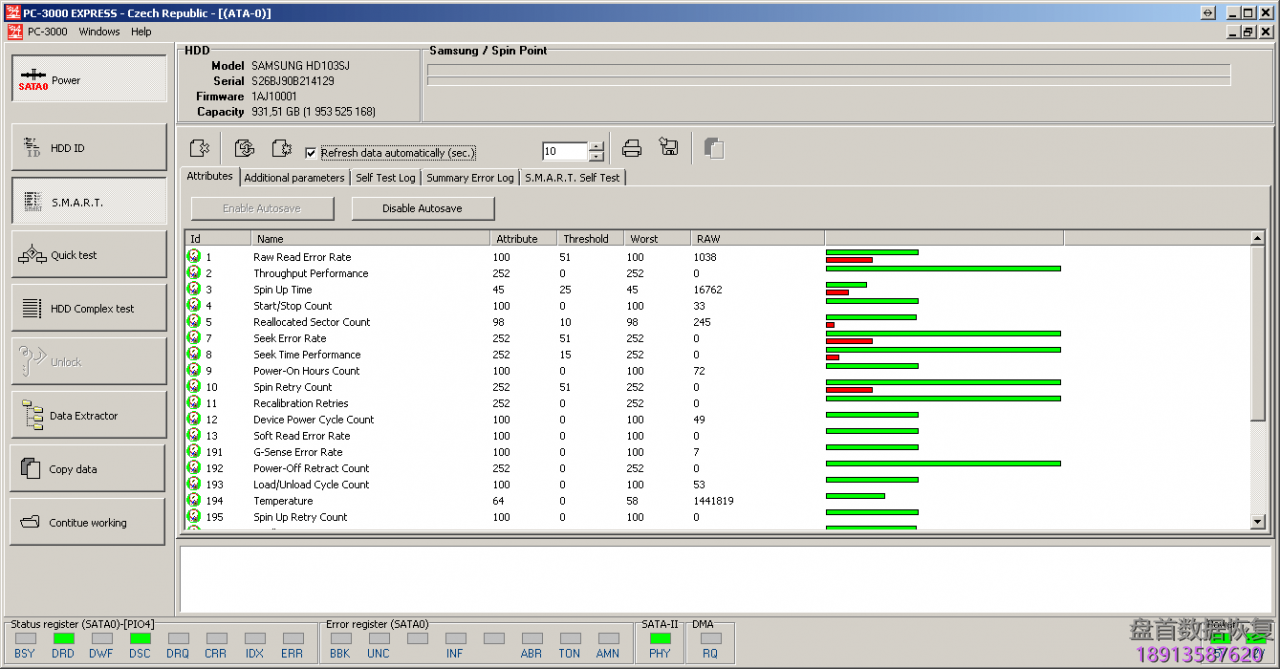This screenshot has height=669, width=1280.
Task: Open HDD Complex test
Action: point(88,309)
